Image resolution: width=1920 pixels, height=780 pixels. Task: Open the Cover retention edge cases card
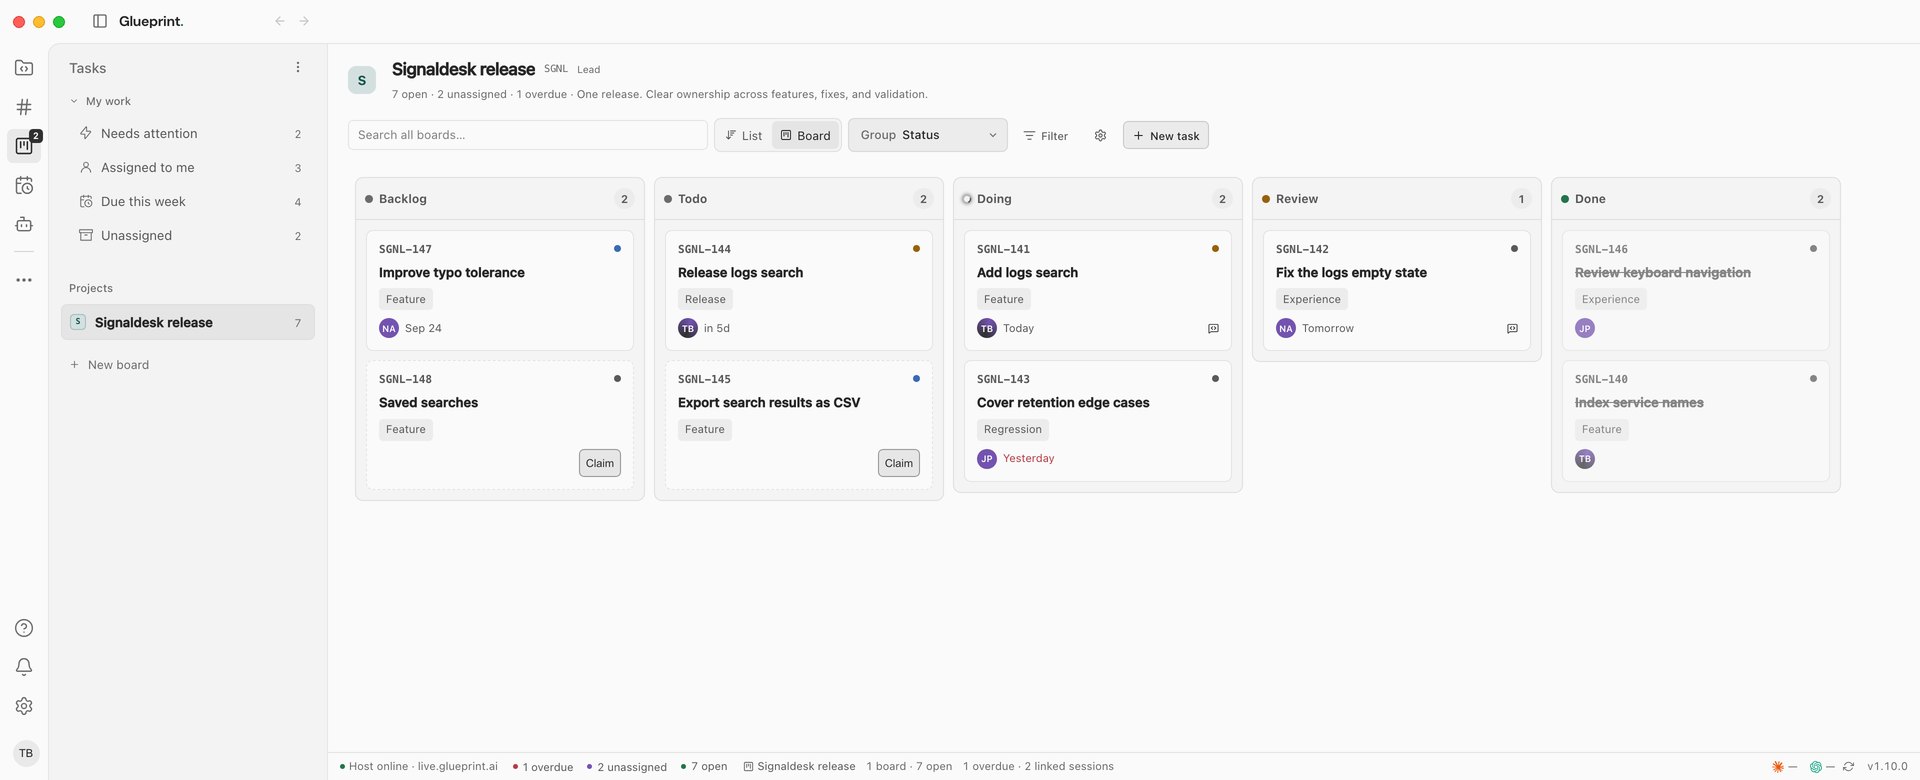tap(1098, 421)
